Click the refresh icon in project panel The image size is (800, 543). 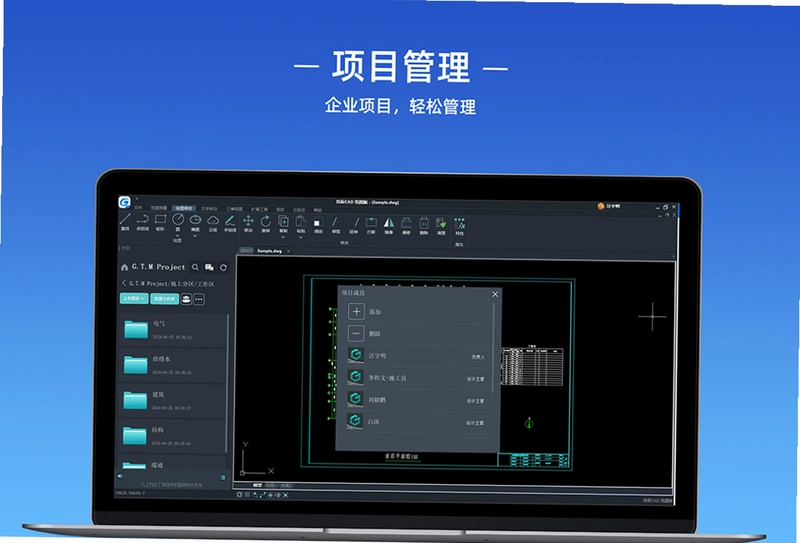(223, 267)
